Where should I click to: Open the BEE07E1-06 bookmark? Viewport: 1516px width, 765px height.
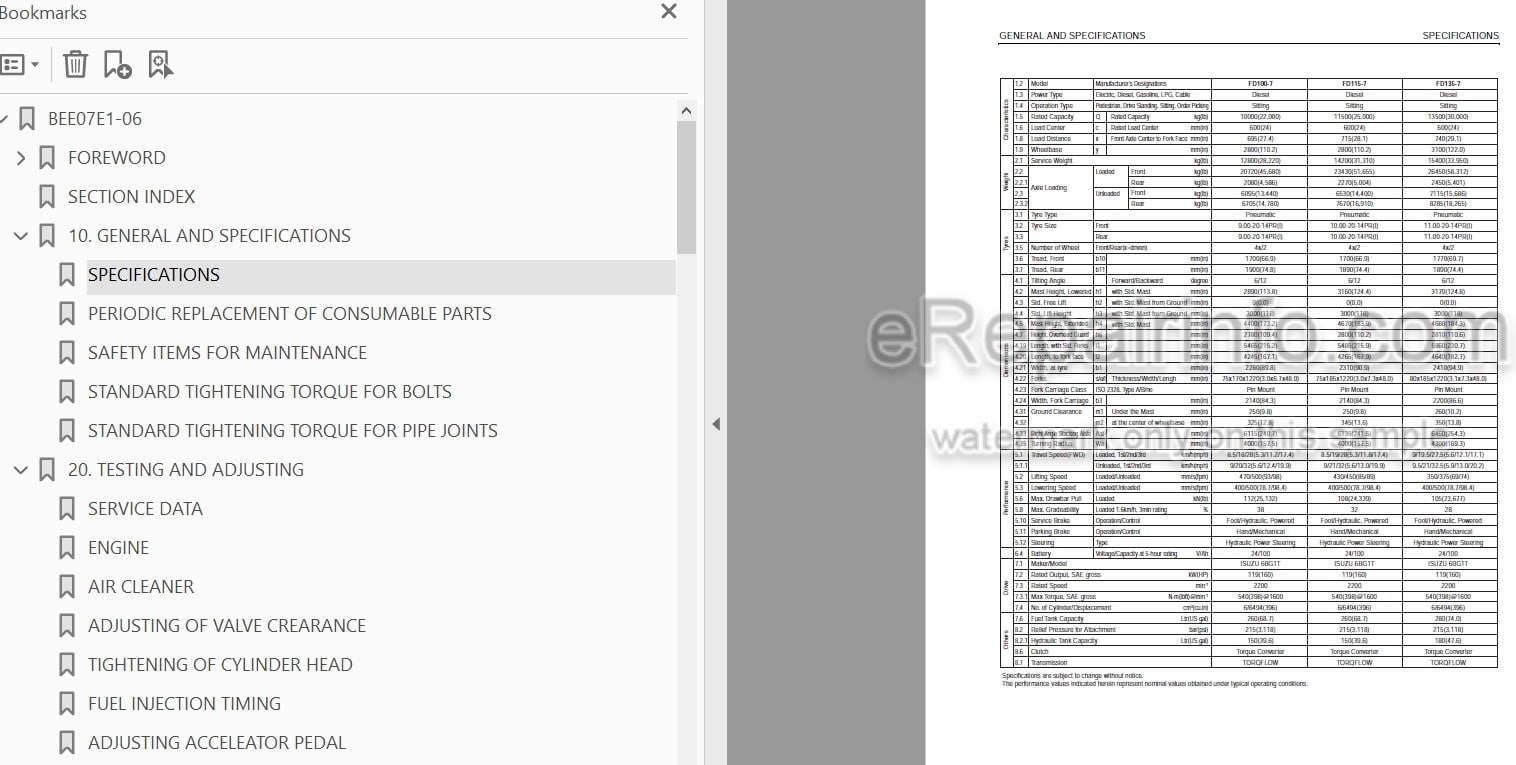95,119
